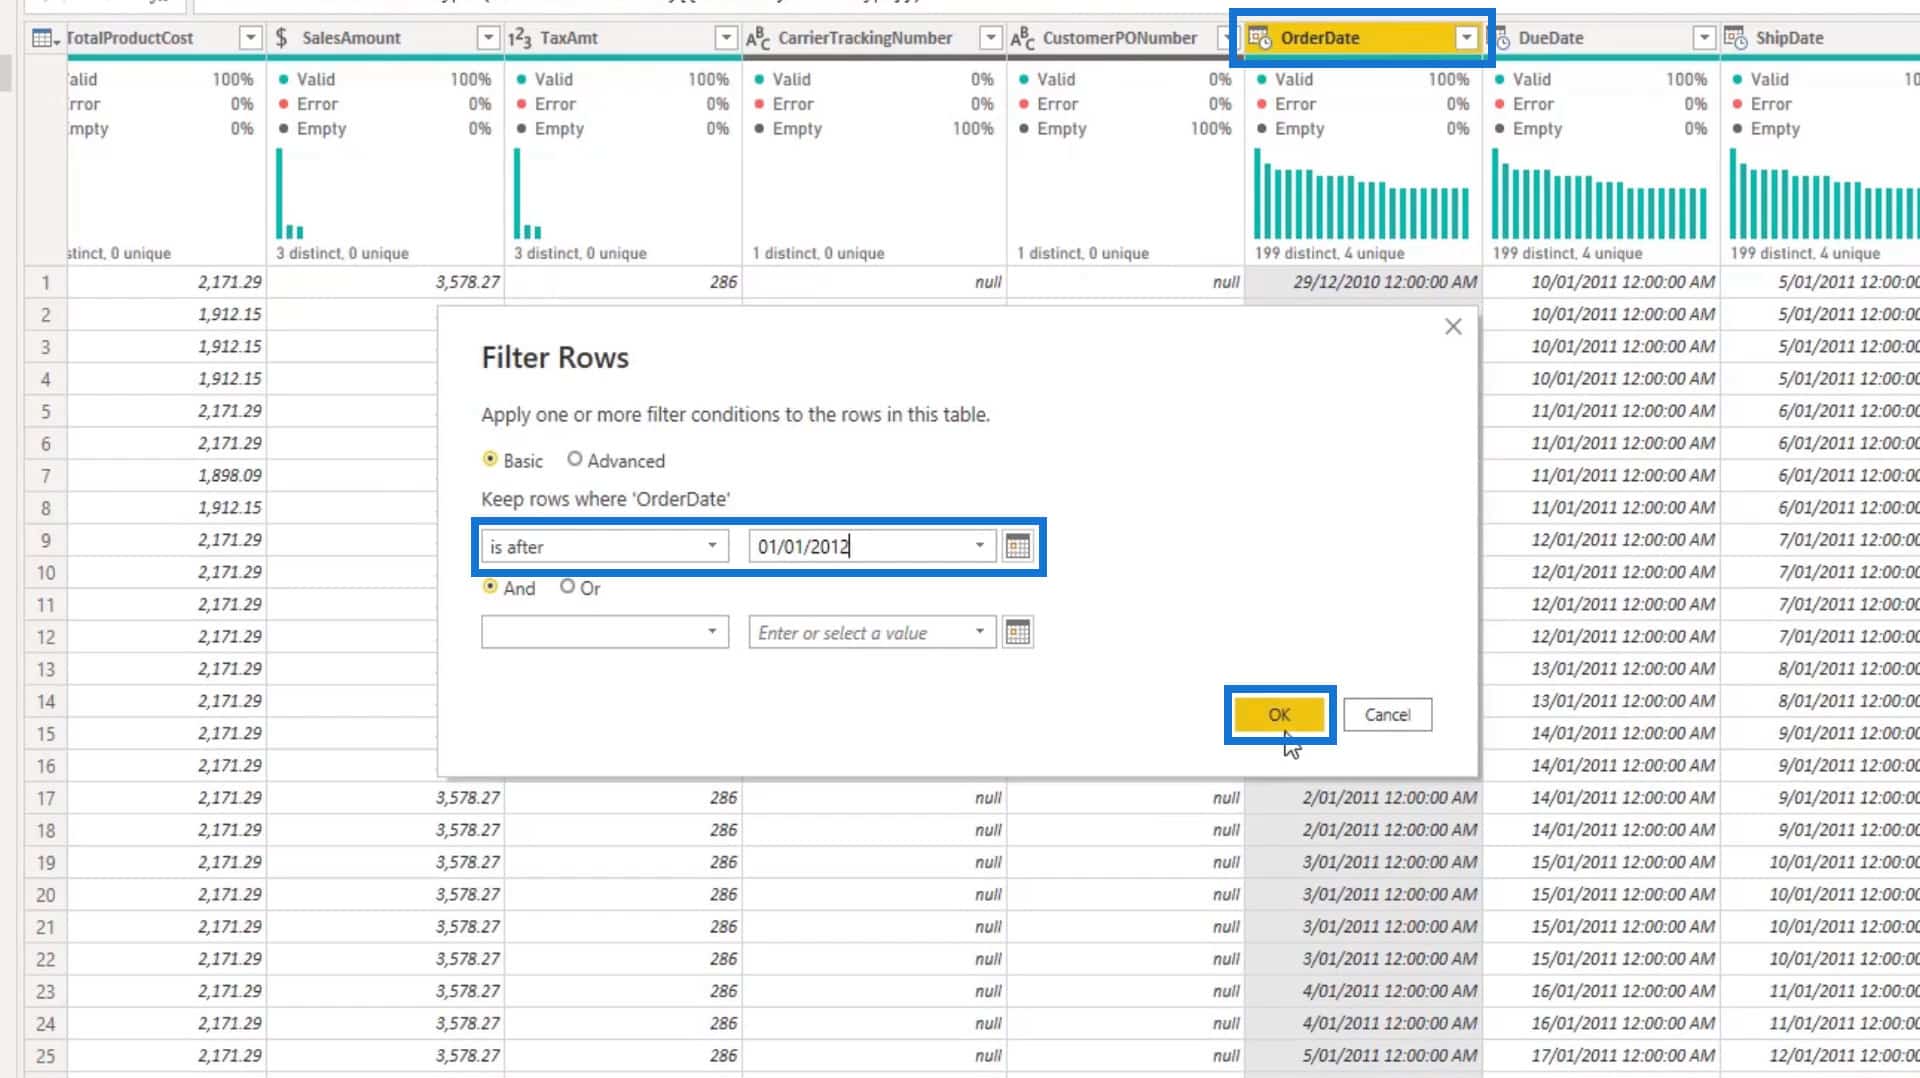Select row number 1
The height and width of the screenshot is (1078, 1920).
pos(45,282)
